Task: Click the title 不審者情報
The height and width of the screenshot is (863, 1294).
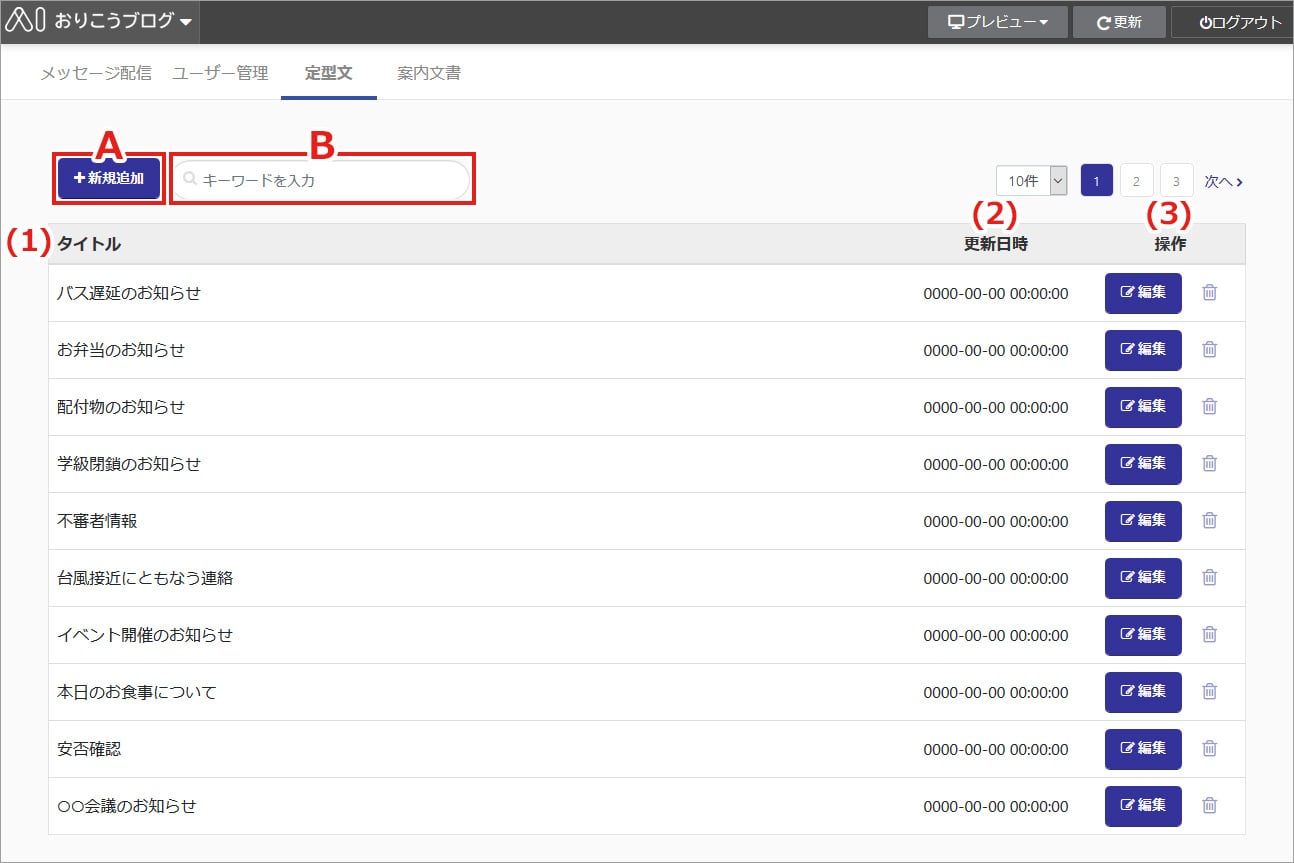Action: [x=97, y=521]
